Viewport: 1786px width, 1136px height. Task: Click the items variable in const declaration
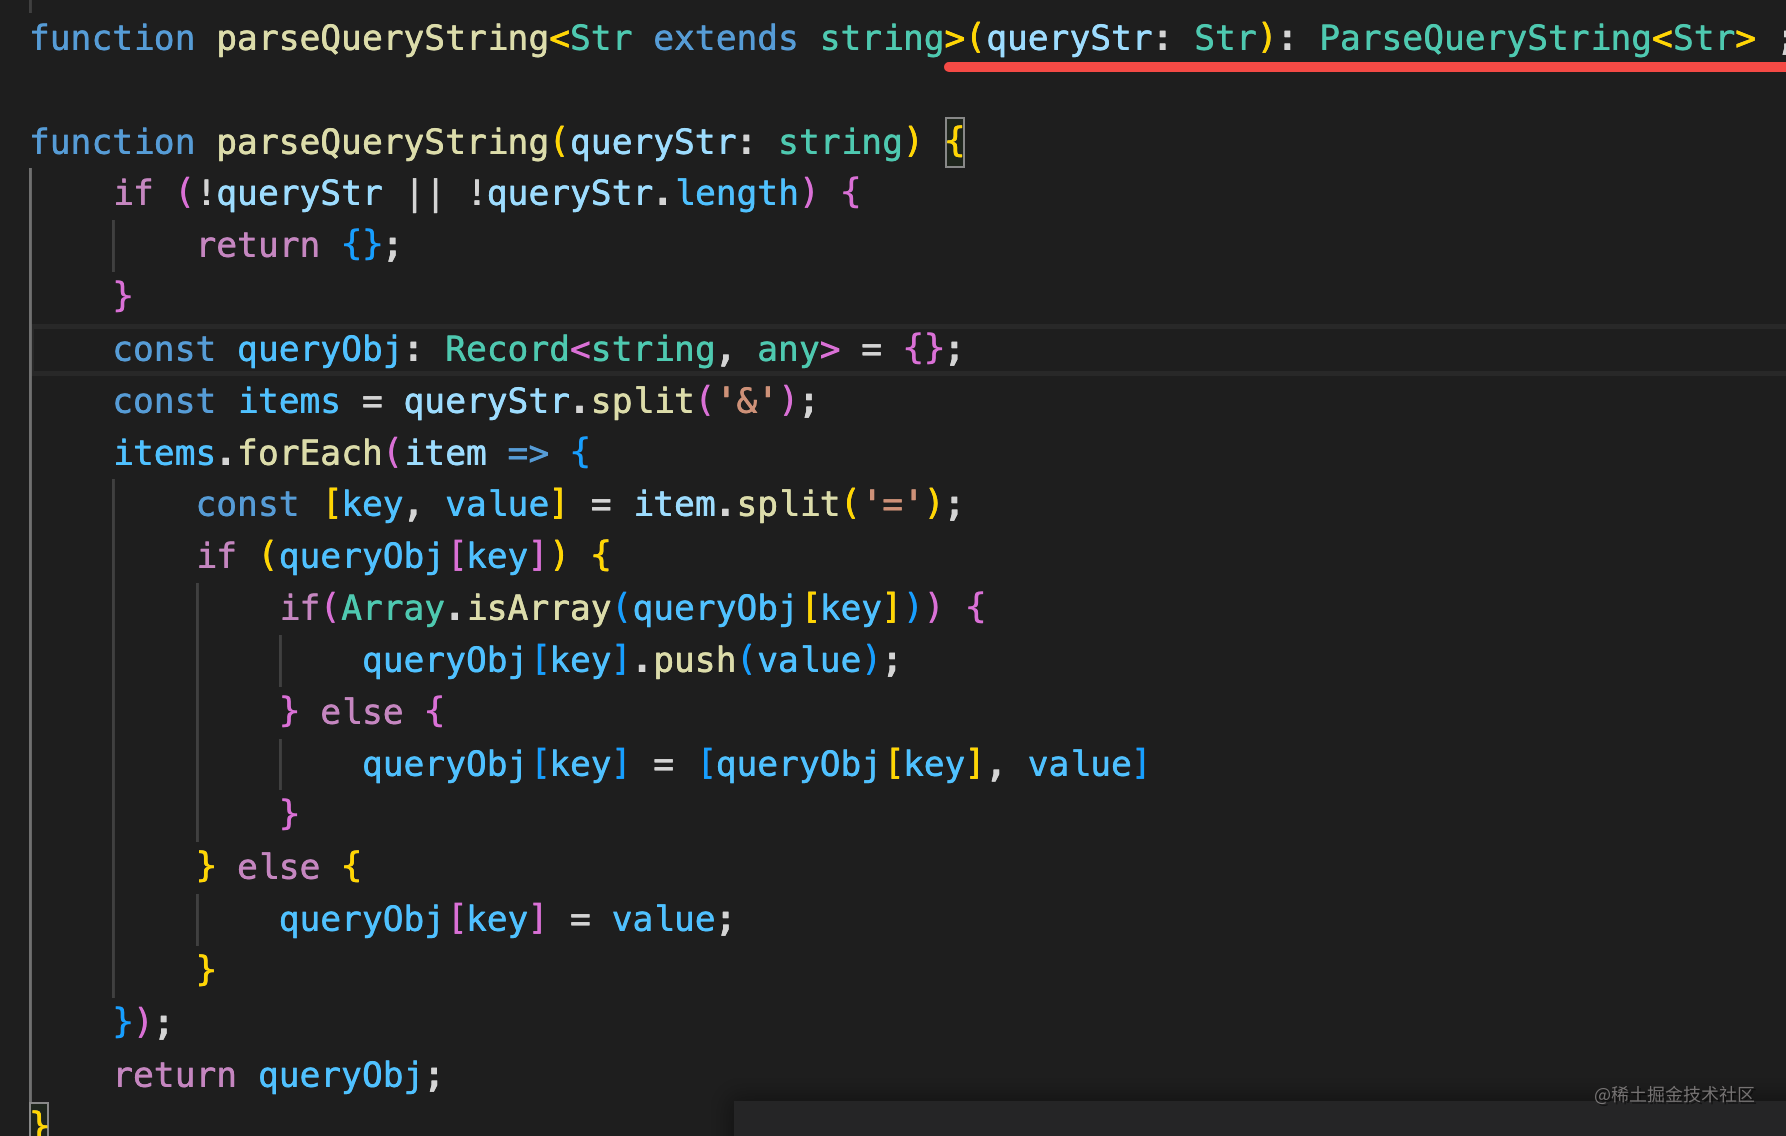289,401
